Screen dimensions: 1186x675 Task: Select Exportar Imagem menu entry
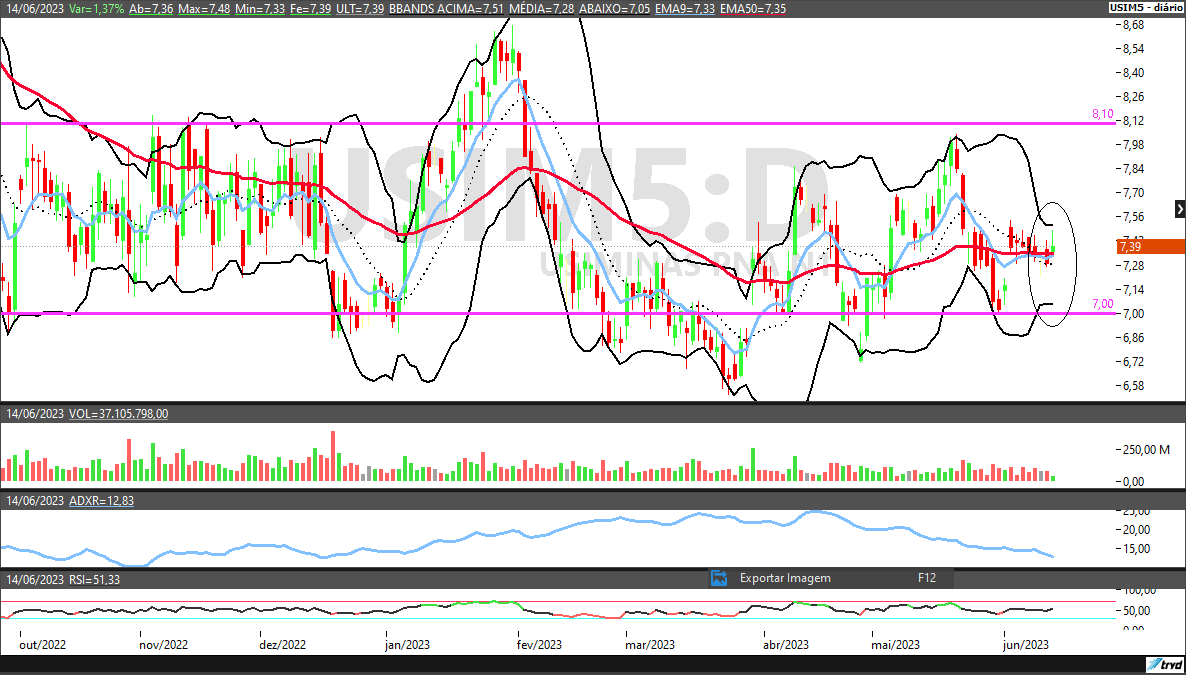785,578
